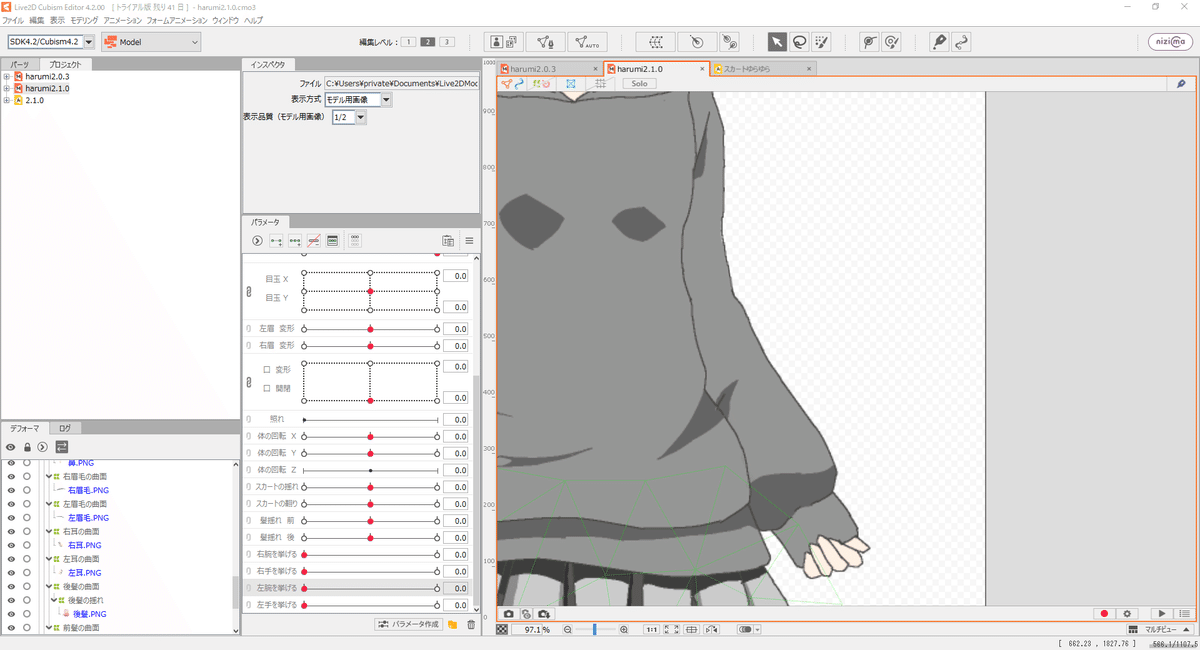
Task: Toggle eye icon for 後髪.PNG
Action: point(11,614)
